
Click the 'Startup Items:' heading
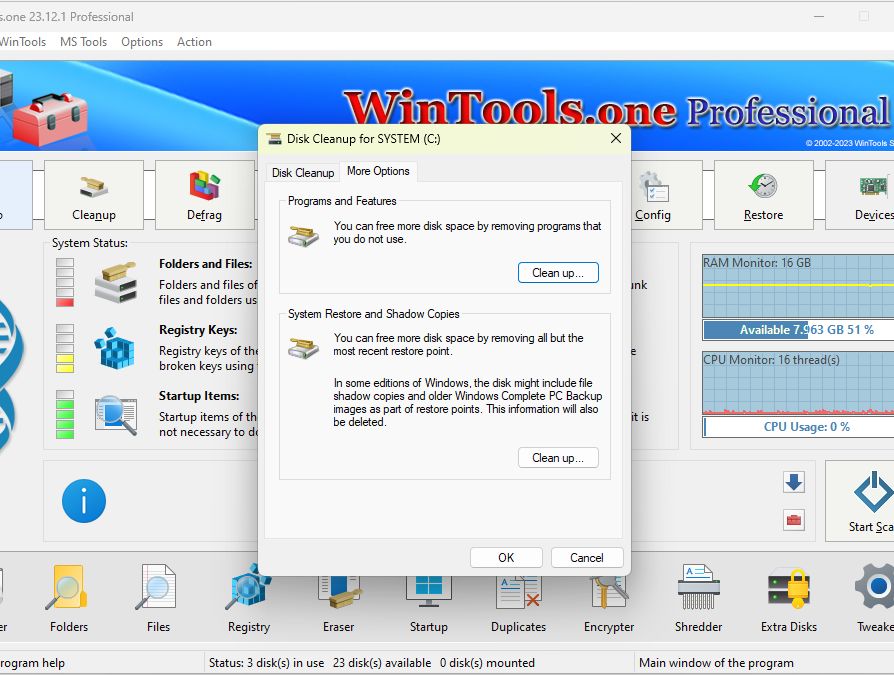tap(199, 396)
